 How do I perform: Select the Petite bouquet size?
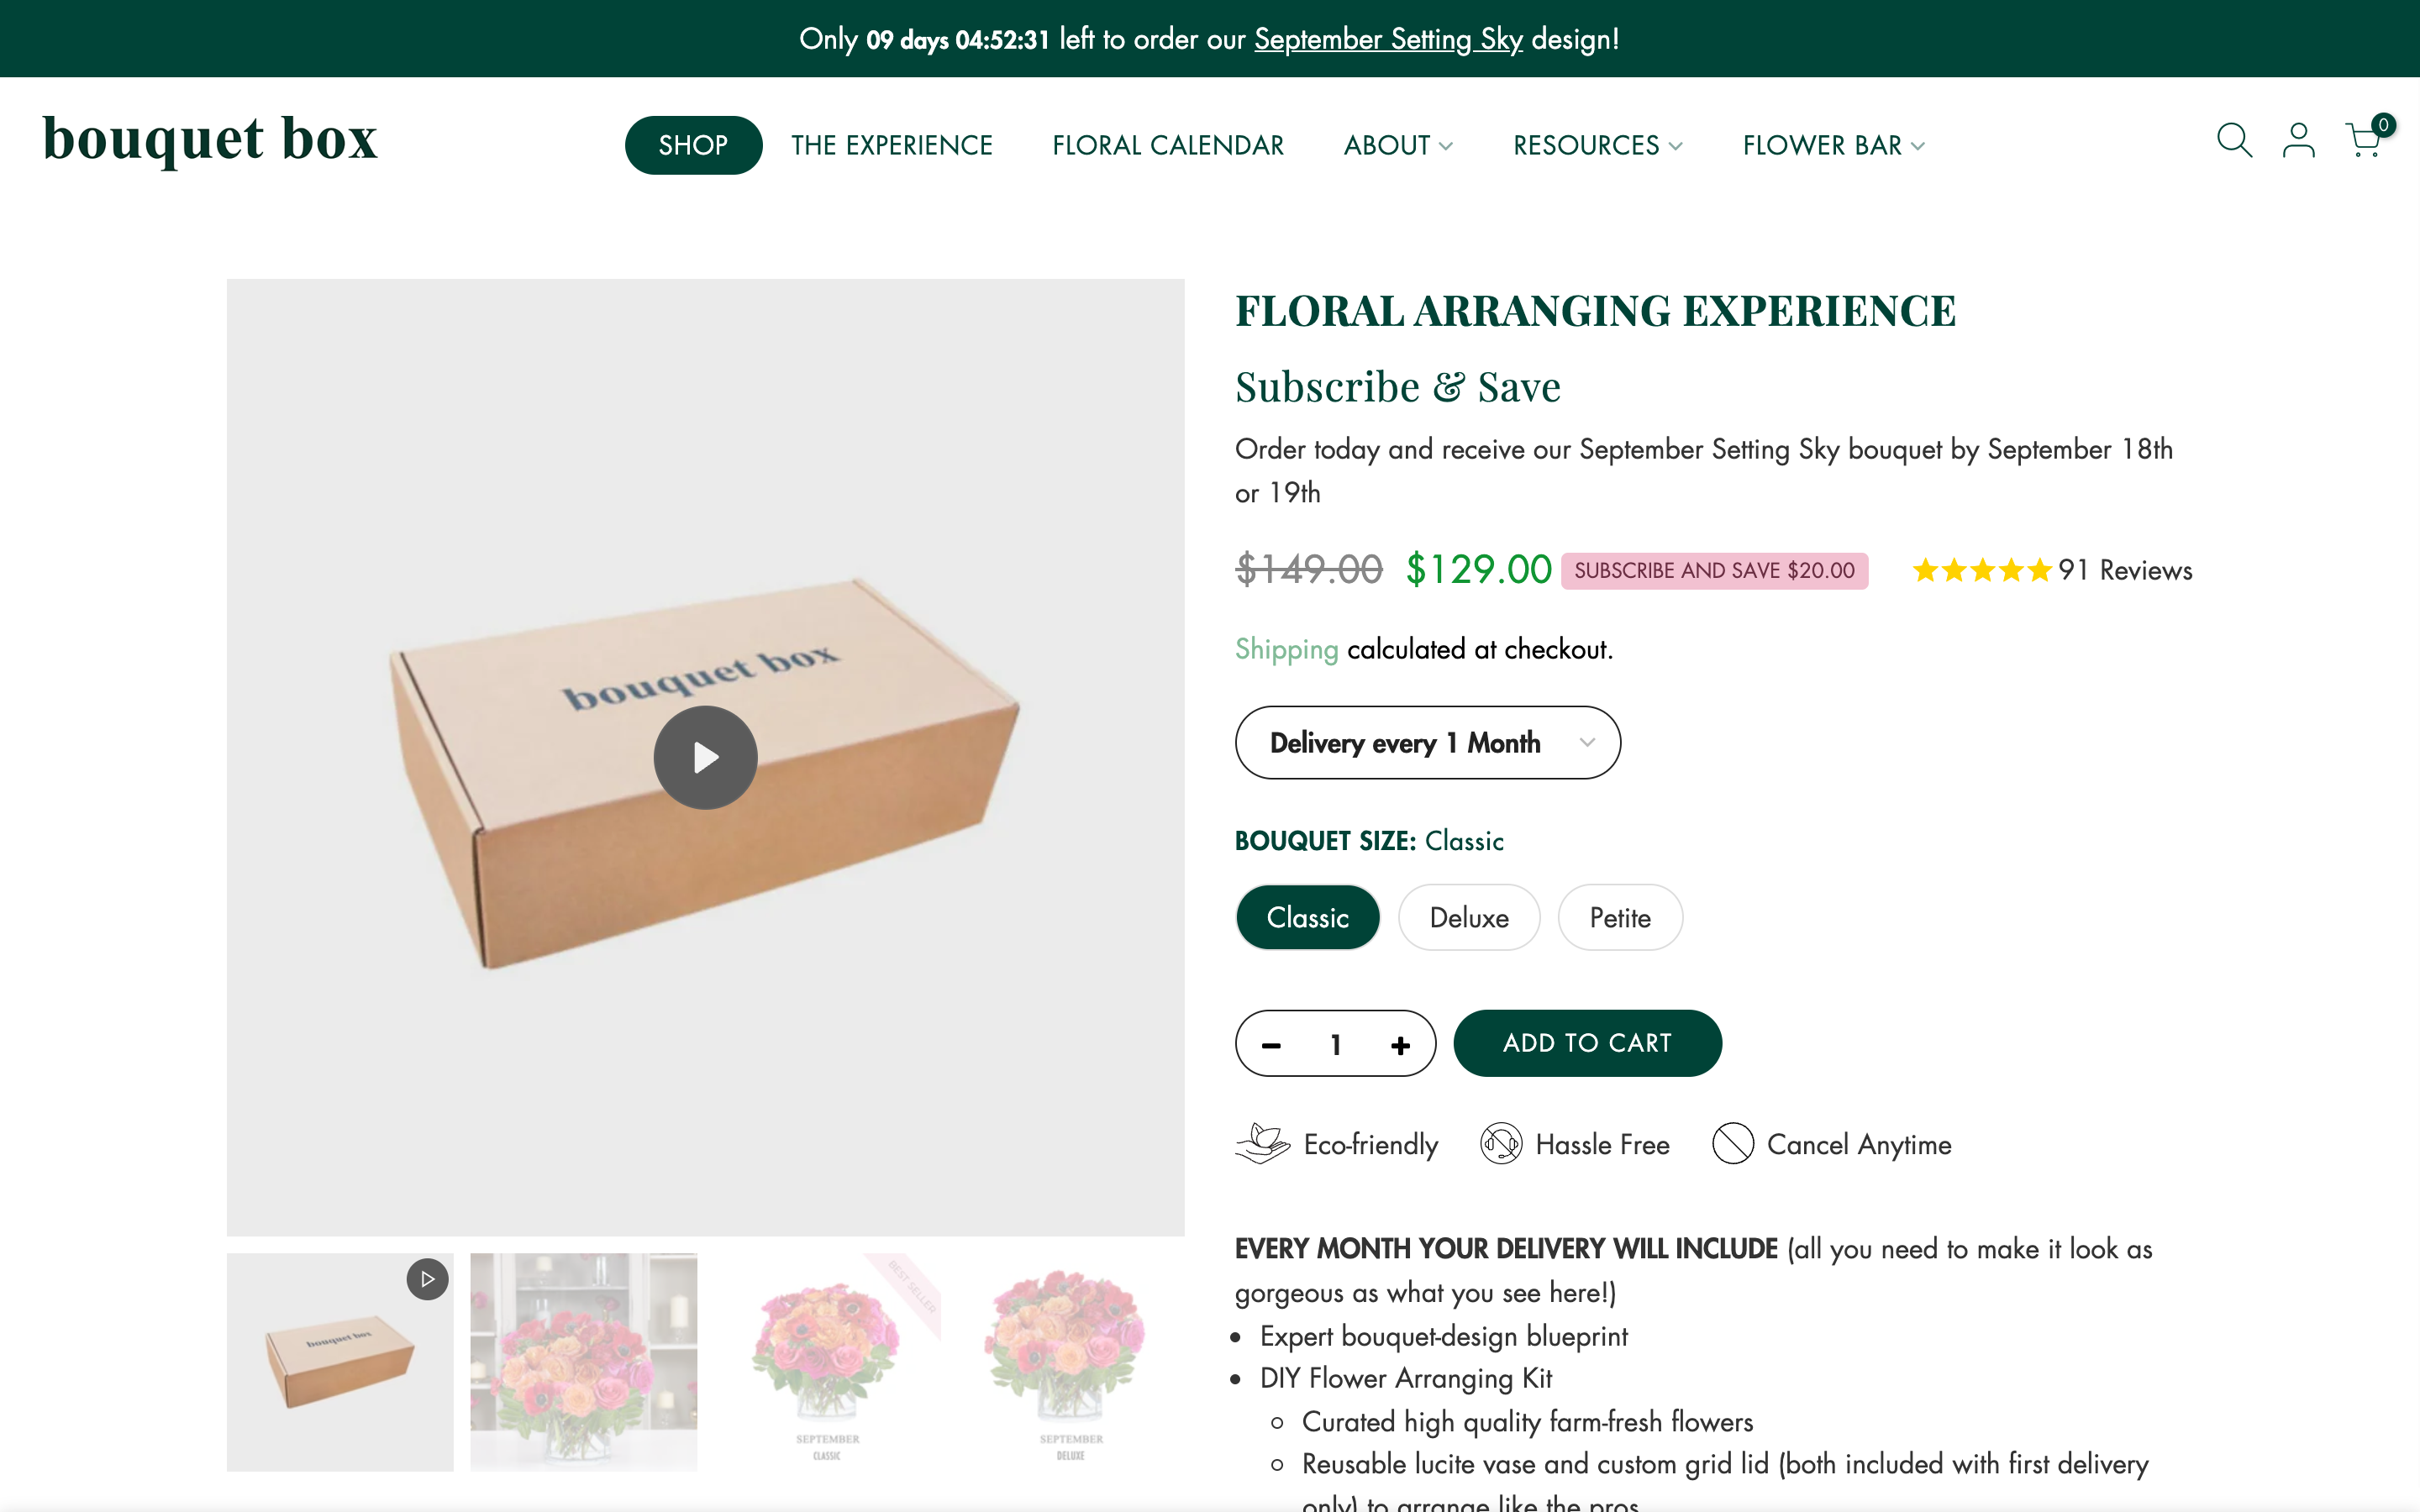1619,917
